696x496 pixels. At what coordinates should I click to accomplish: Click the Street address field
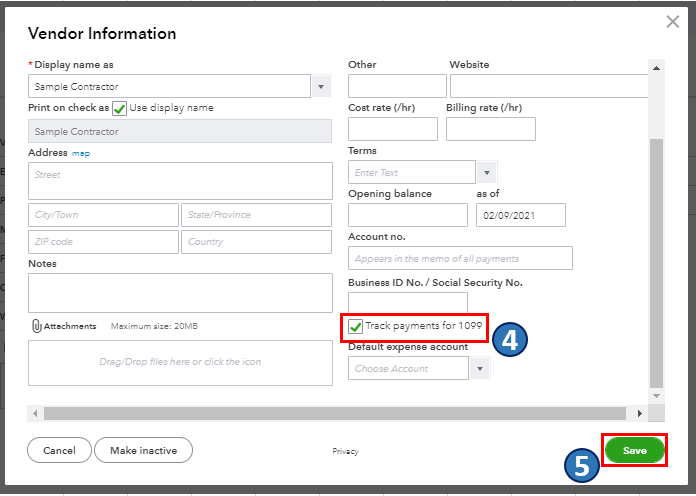(x=180, y=181)
